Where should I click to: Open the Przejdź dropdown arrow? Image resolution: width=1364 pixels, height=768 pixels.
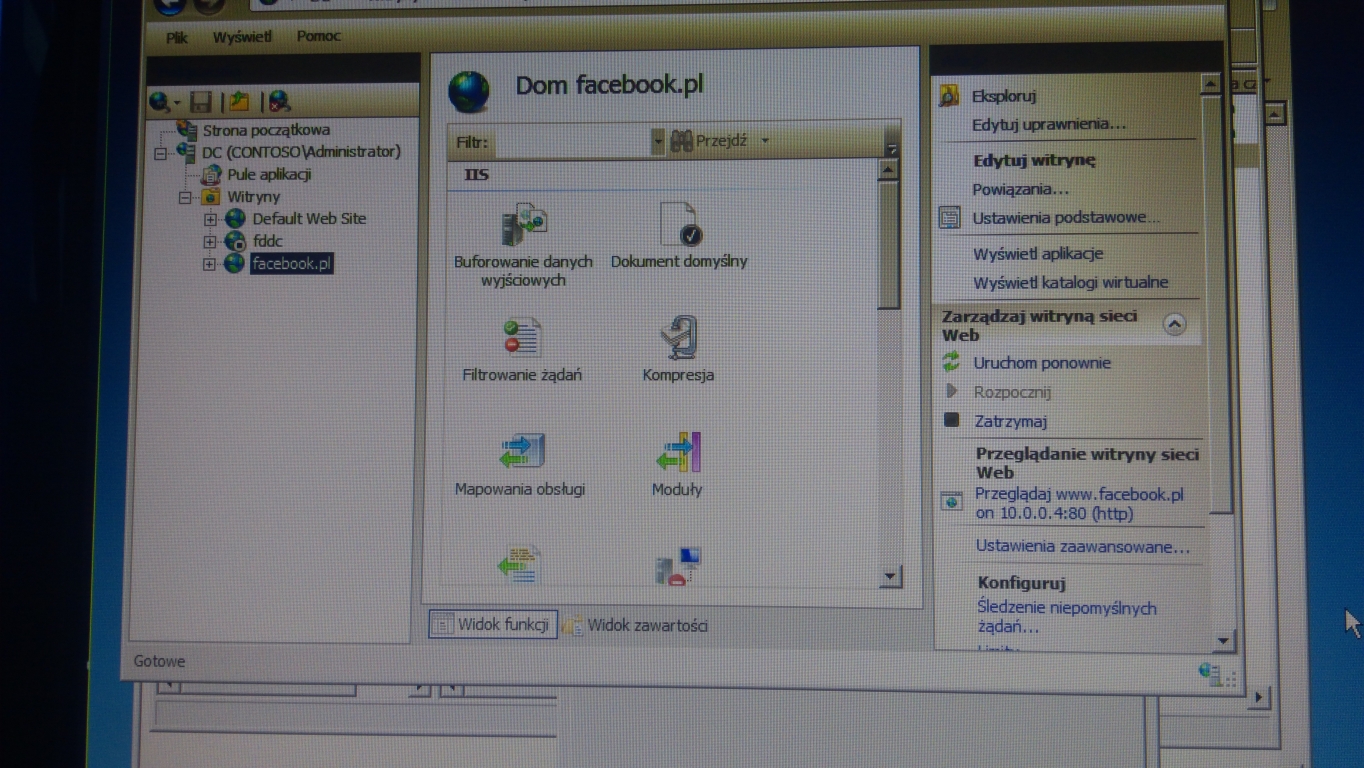(x=765, y=141)
